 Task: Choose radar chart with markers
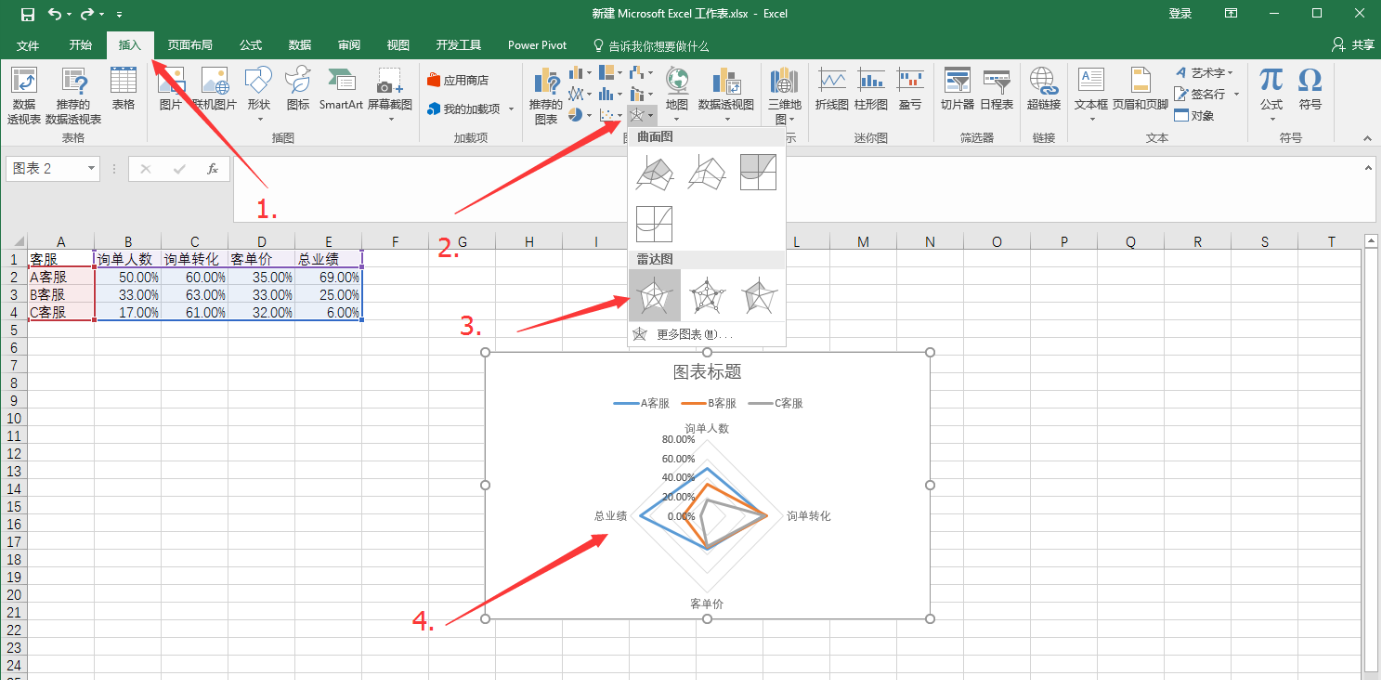tap(707, 295)
